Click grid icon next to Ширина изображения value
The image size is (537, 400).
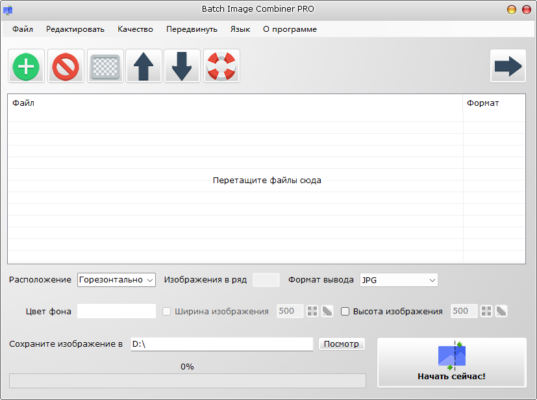[x=312, y=311]
